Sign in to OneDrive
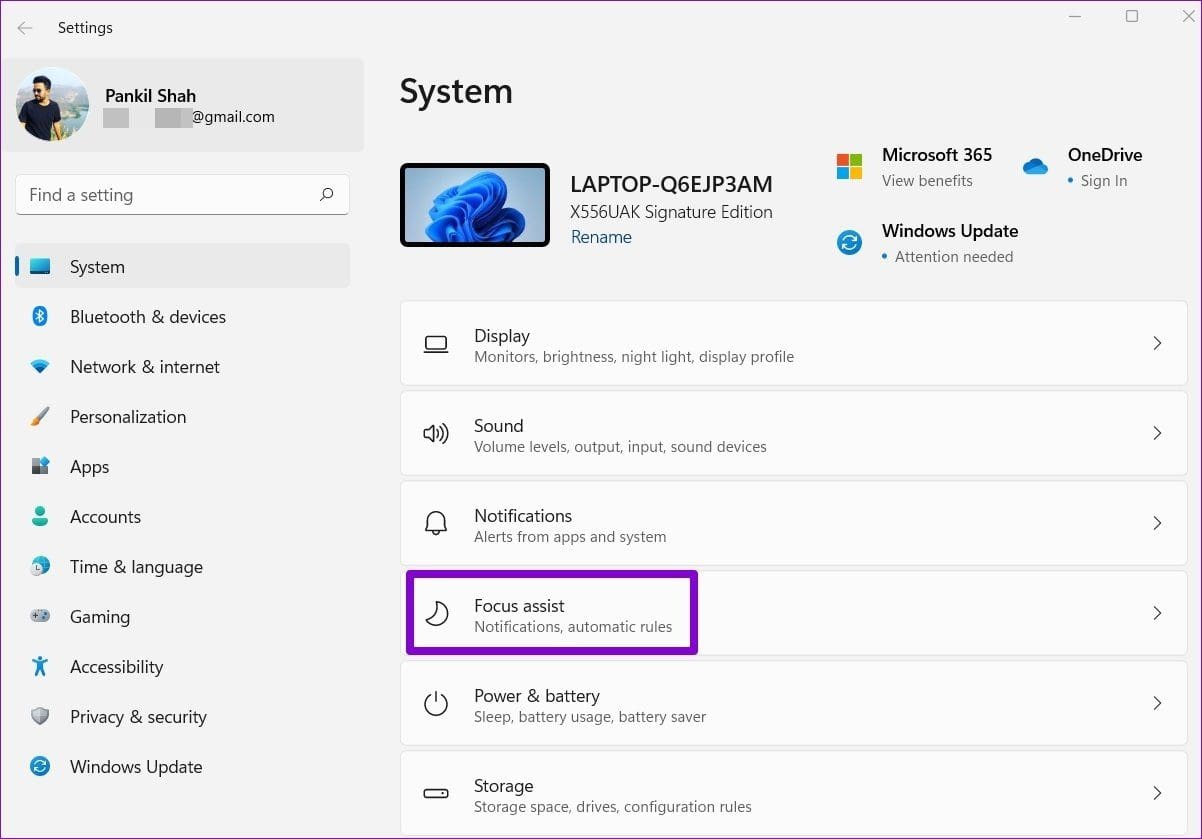This screenshot has height=839, width=1202. [1104, 181]
